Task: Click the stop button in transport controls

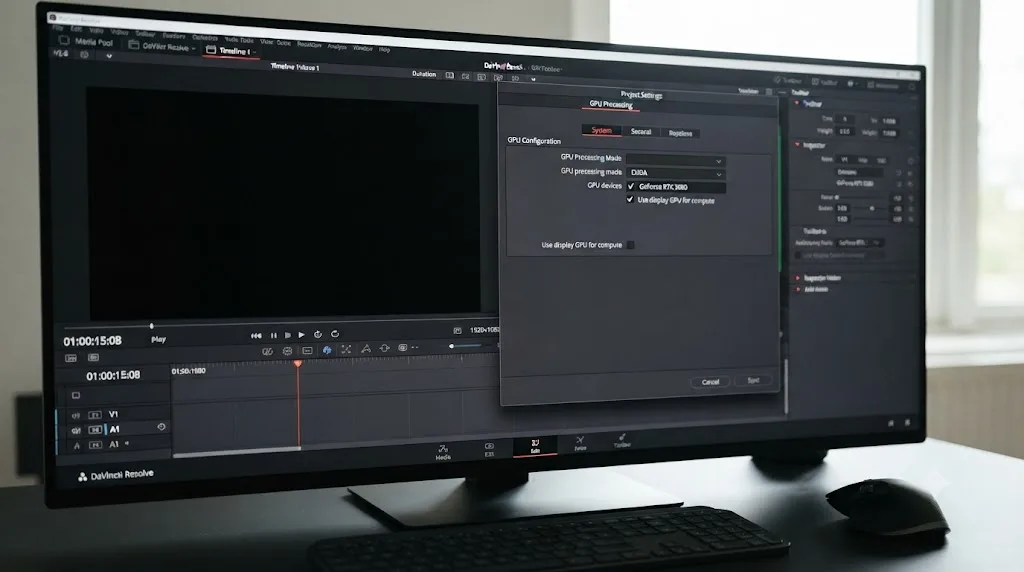Action: [287, 335]
